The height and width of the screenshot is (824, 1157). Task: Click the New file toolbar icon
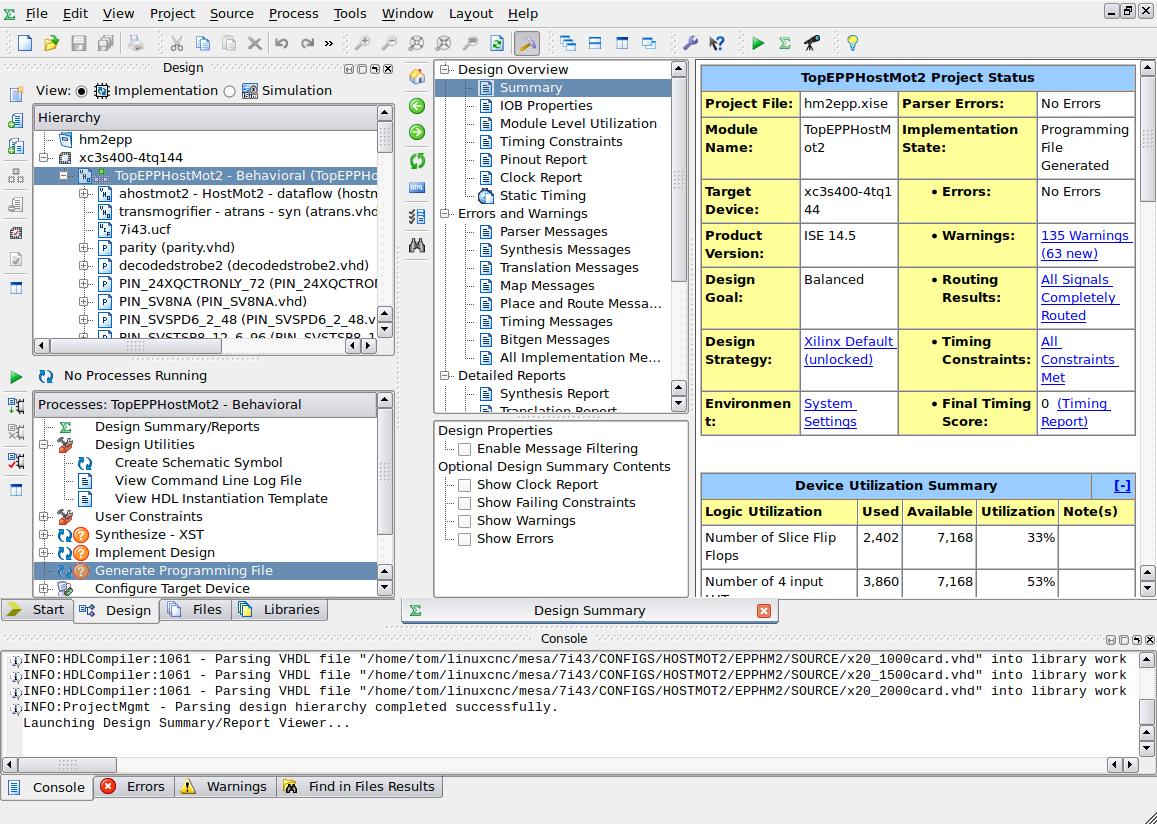tap(24, 43)
